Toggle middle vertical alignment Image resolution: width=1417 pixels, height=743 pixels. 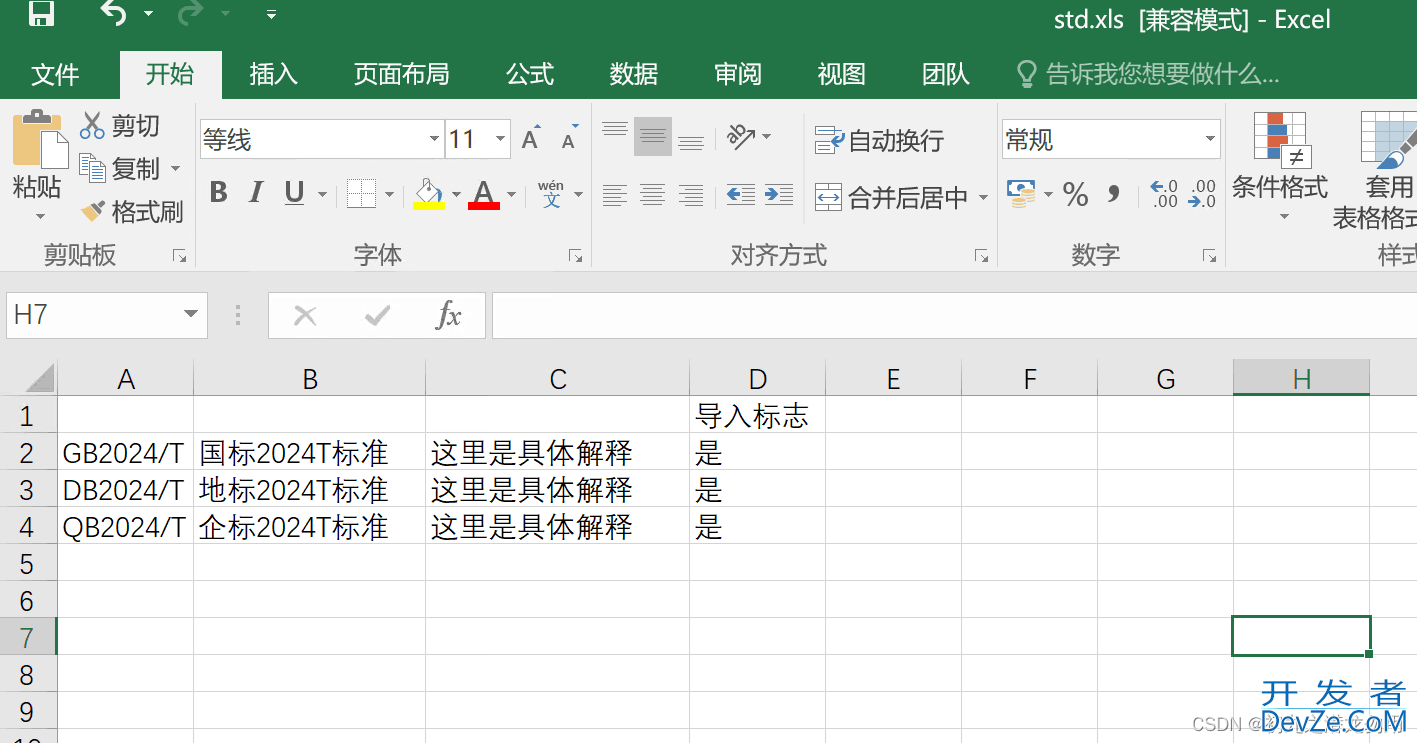tap(653, 136)
